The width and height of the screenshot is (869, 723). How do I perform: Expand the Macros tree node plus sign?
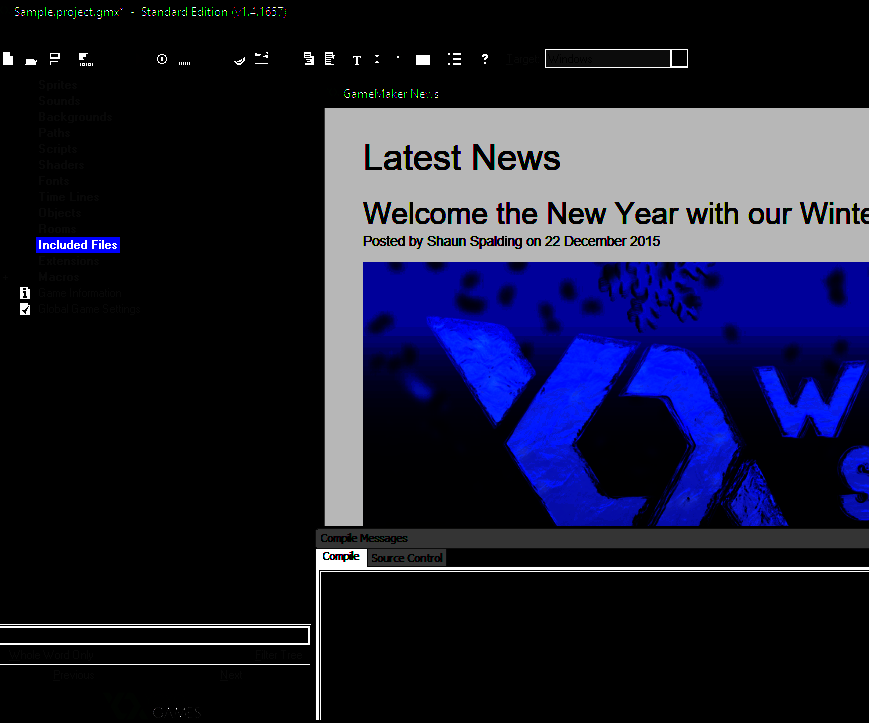click(6, 277)
